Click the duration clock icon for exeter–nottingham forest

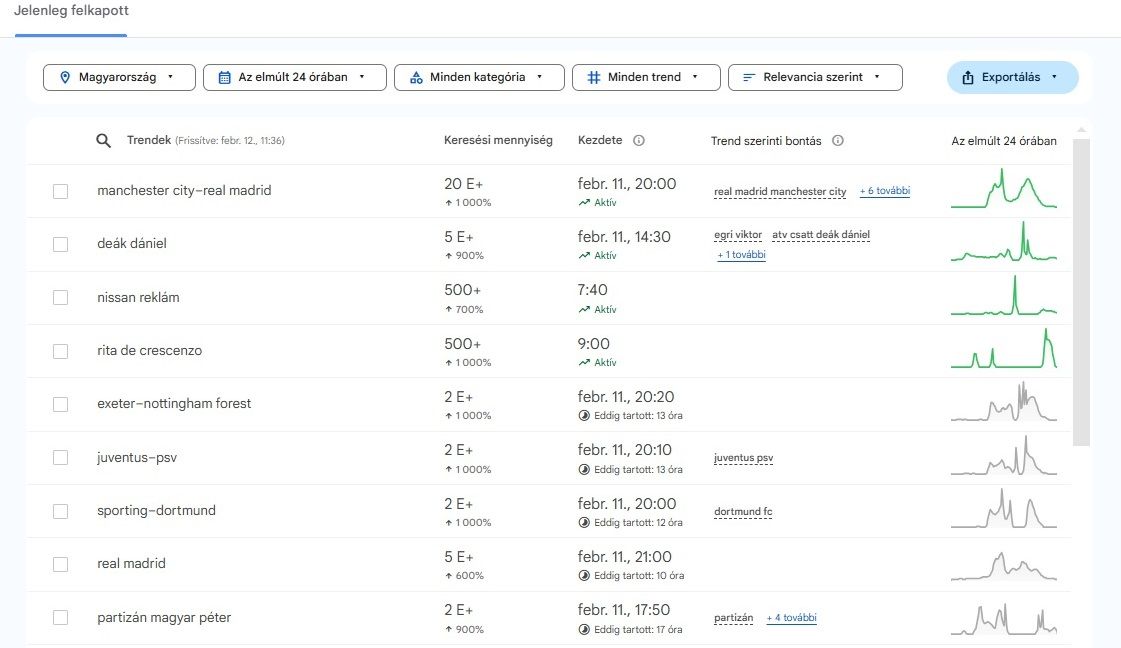(584, 416)
